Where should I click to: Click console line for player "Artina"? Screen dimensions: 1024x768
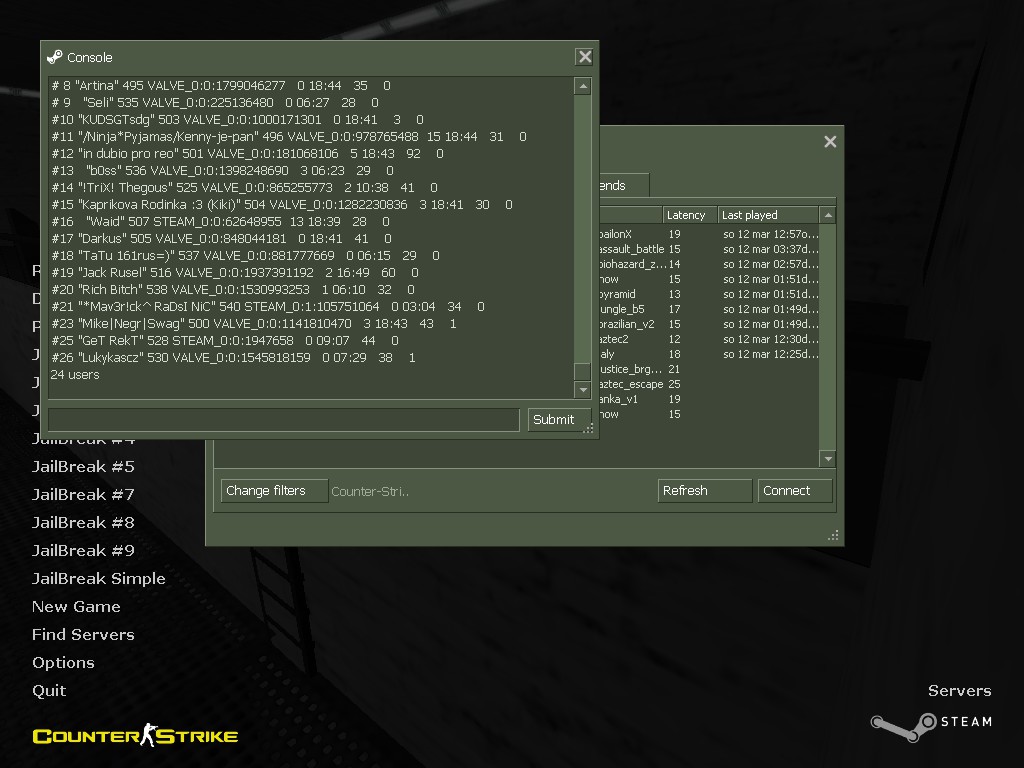coord(221,86)
